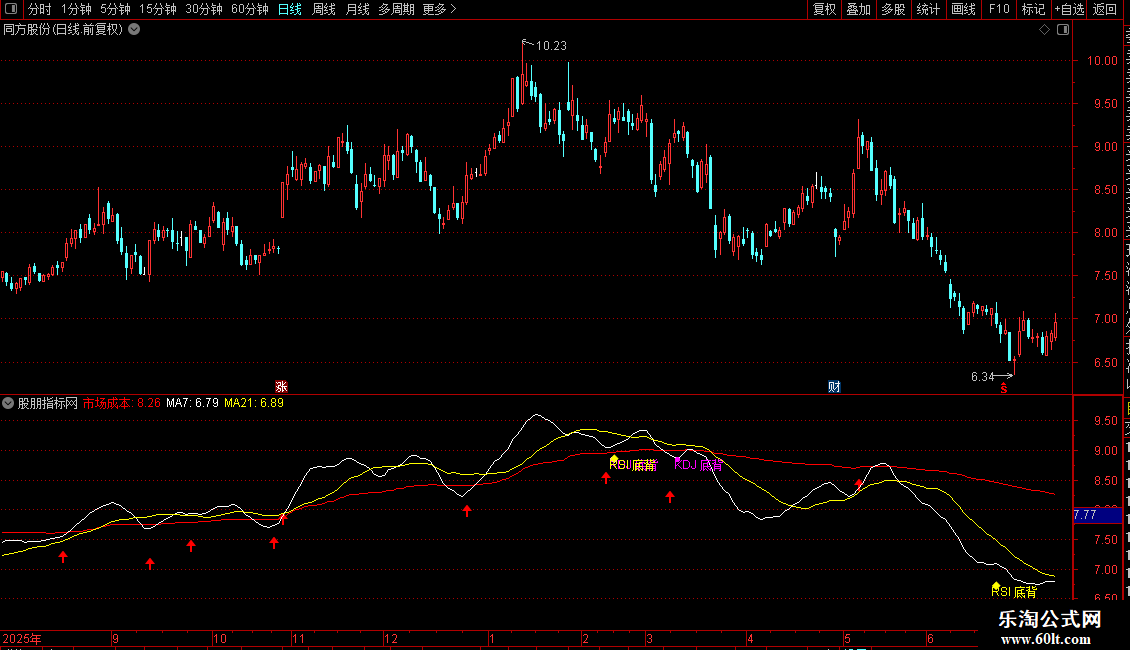Click the 股朋指标网 indicator name

coord(48,404)
